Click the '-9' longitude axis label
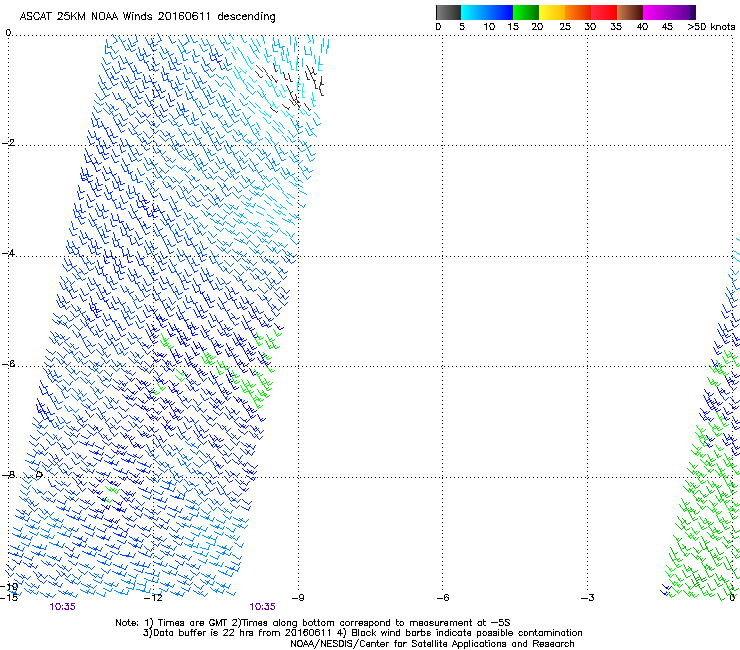Image resolution: width=740 pixels, height=650 pixels. pos(298,598)
